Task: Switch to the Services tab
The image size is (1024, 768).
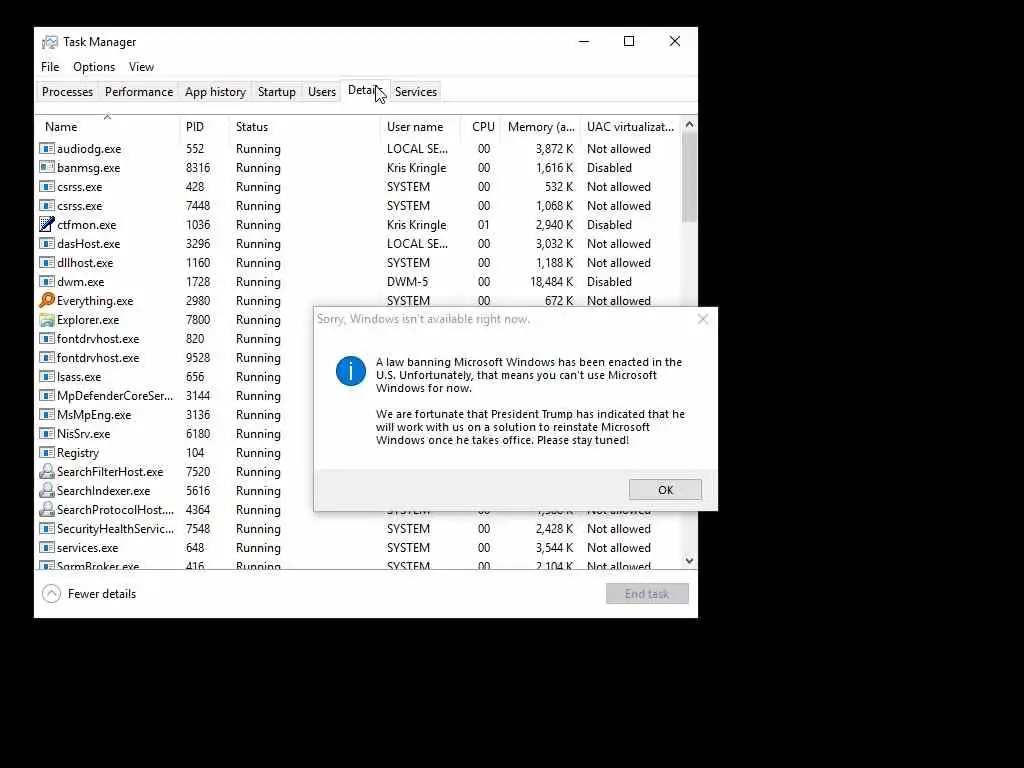Action: [416, 92]
